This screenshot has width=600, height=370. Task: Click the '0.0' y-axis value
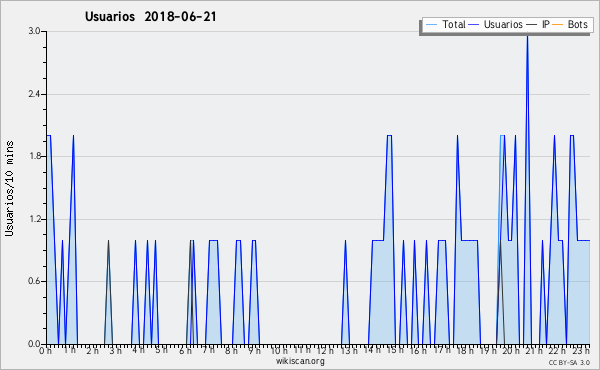click(x=34, y=344)
